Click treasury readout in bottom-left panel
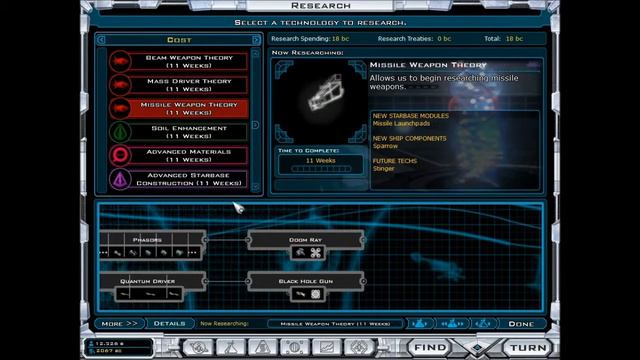Image resolution: width=640 pixels, height=360 pixels. point(109,351)
